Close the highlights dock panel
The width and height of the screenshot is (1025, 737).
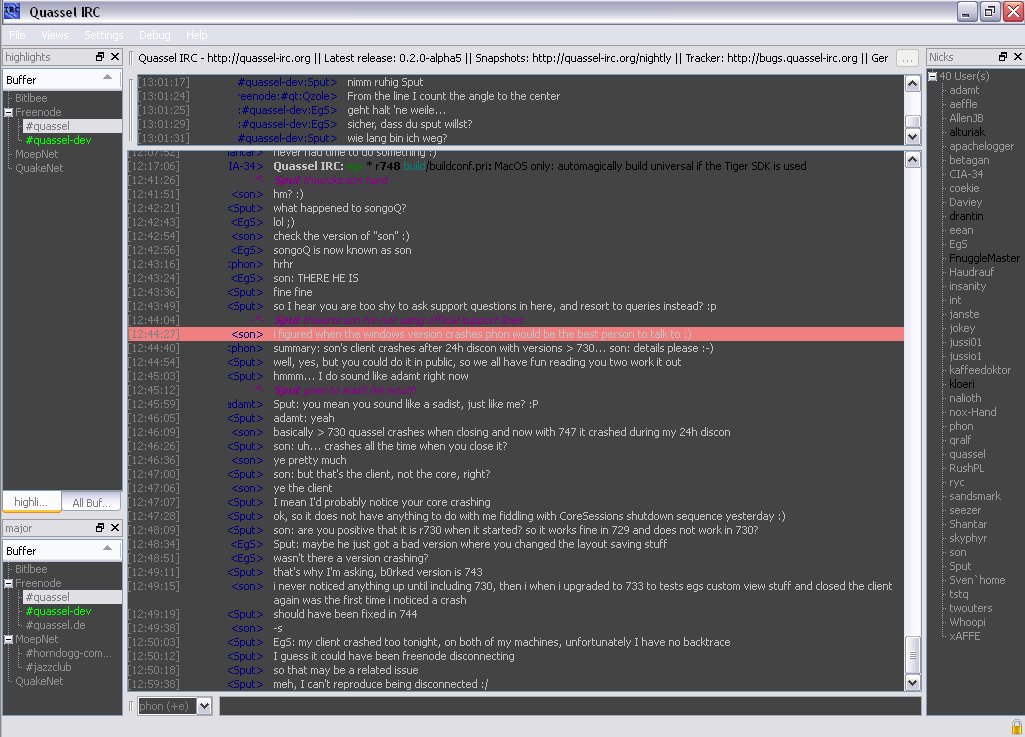click(x=115, y=57)
